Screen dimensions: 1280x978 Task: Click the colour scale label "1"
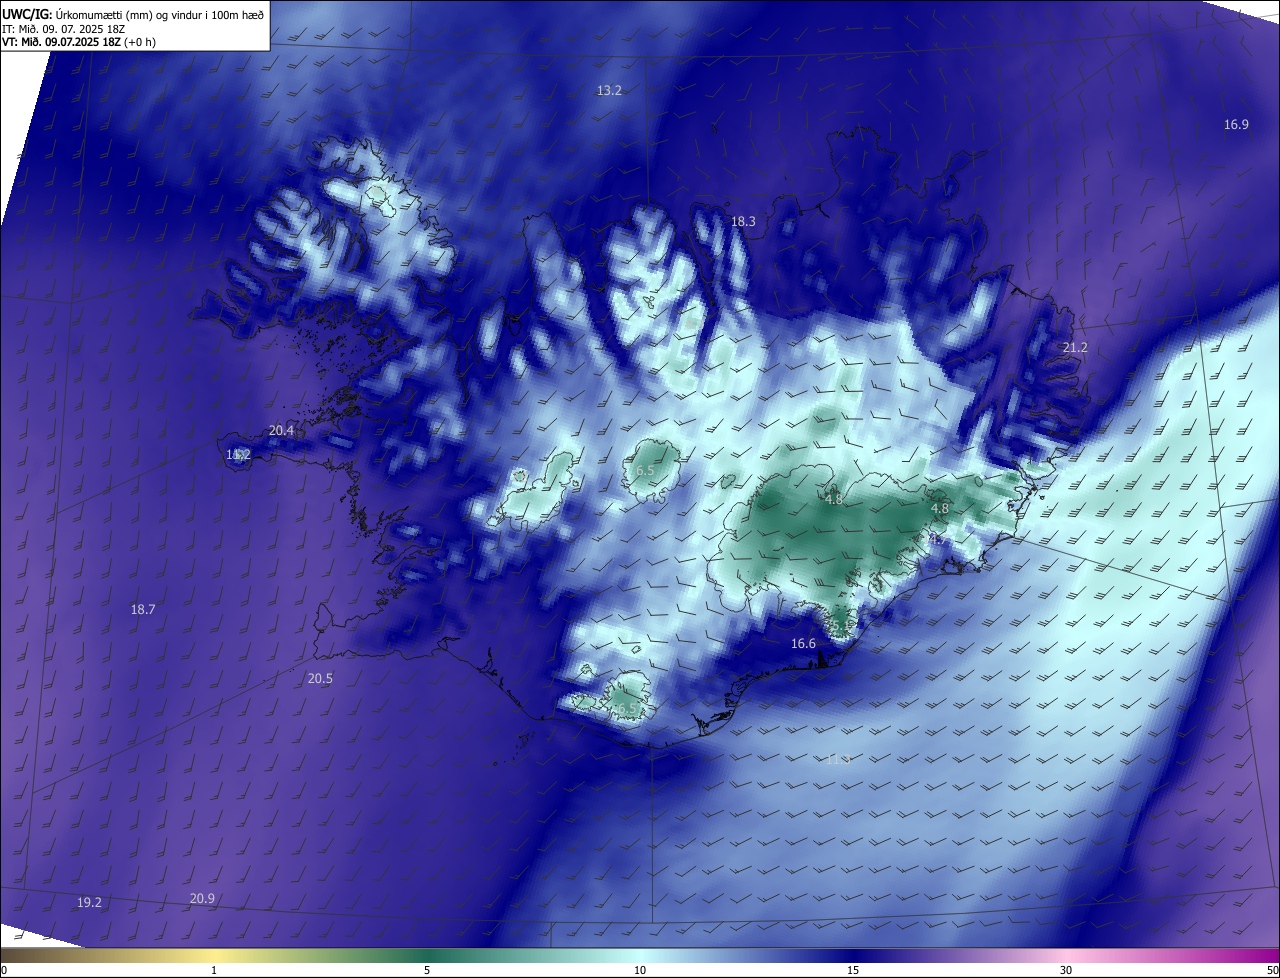click(214, 970)
